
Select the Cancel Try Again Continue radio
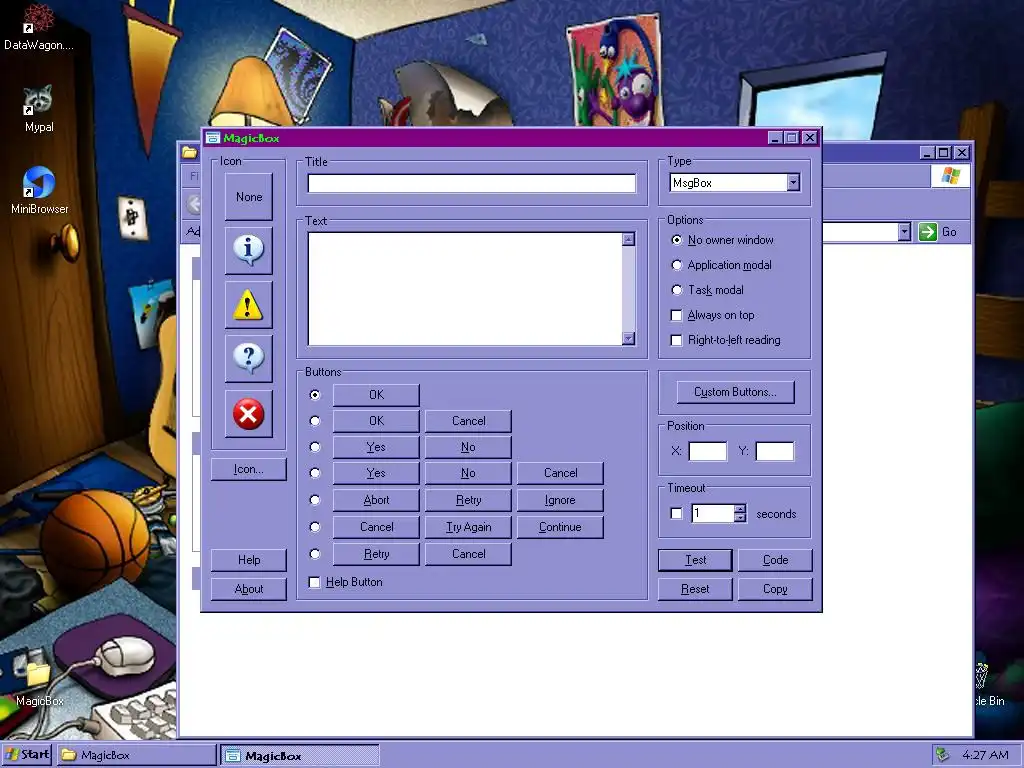click(x=315, y=526)
